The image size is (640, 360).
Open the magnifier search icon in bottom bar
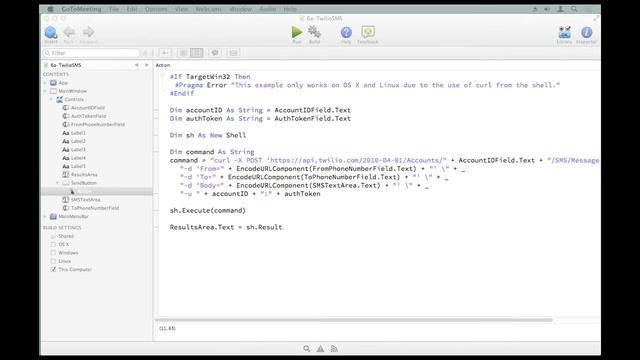[x=307, y=349]
